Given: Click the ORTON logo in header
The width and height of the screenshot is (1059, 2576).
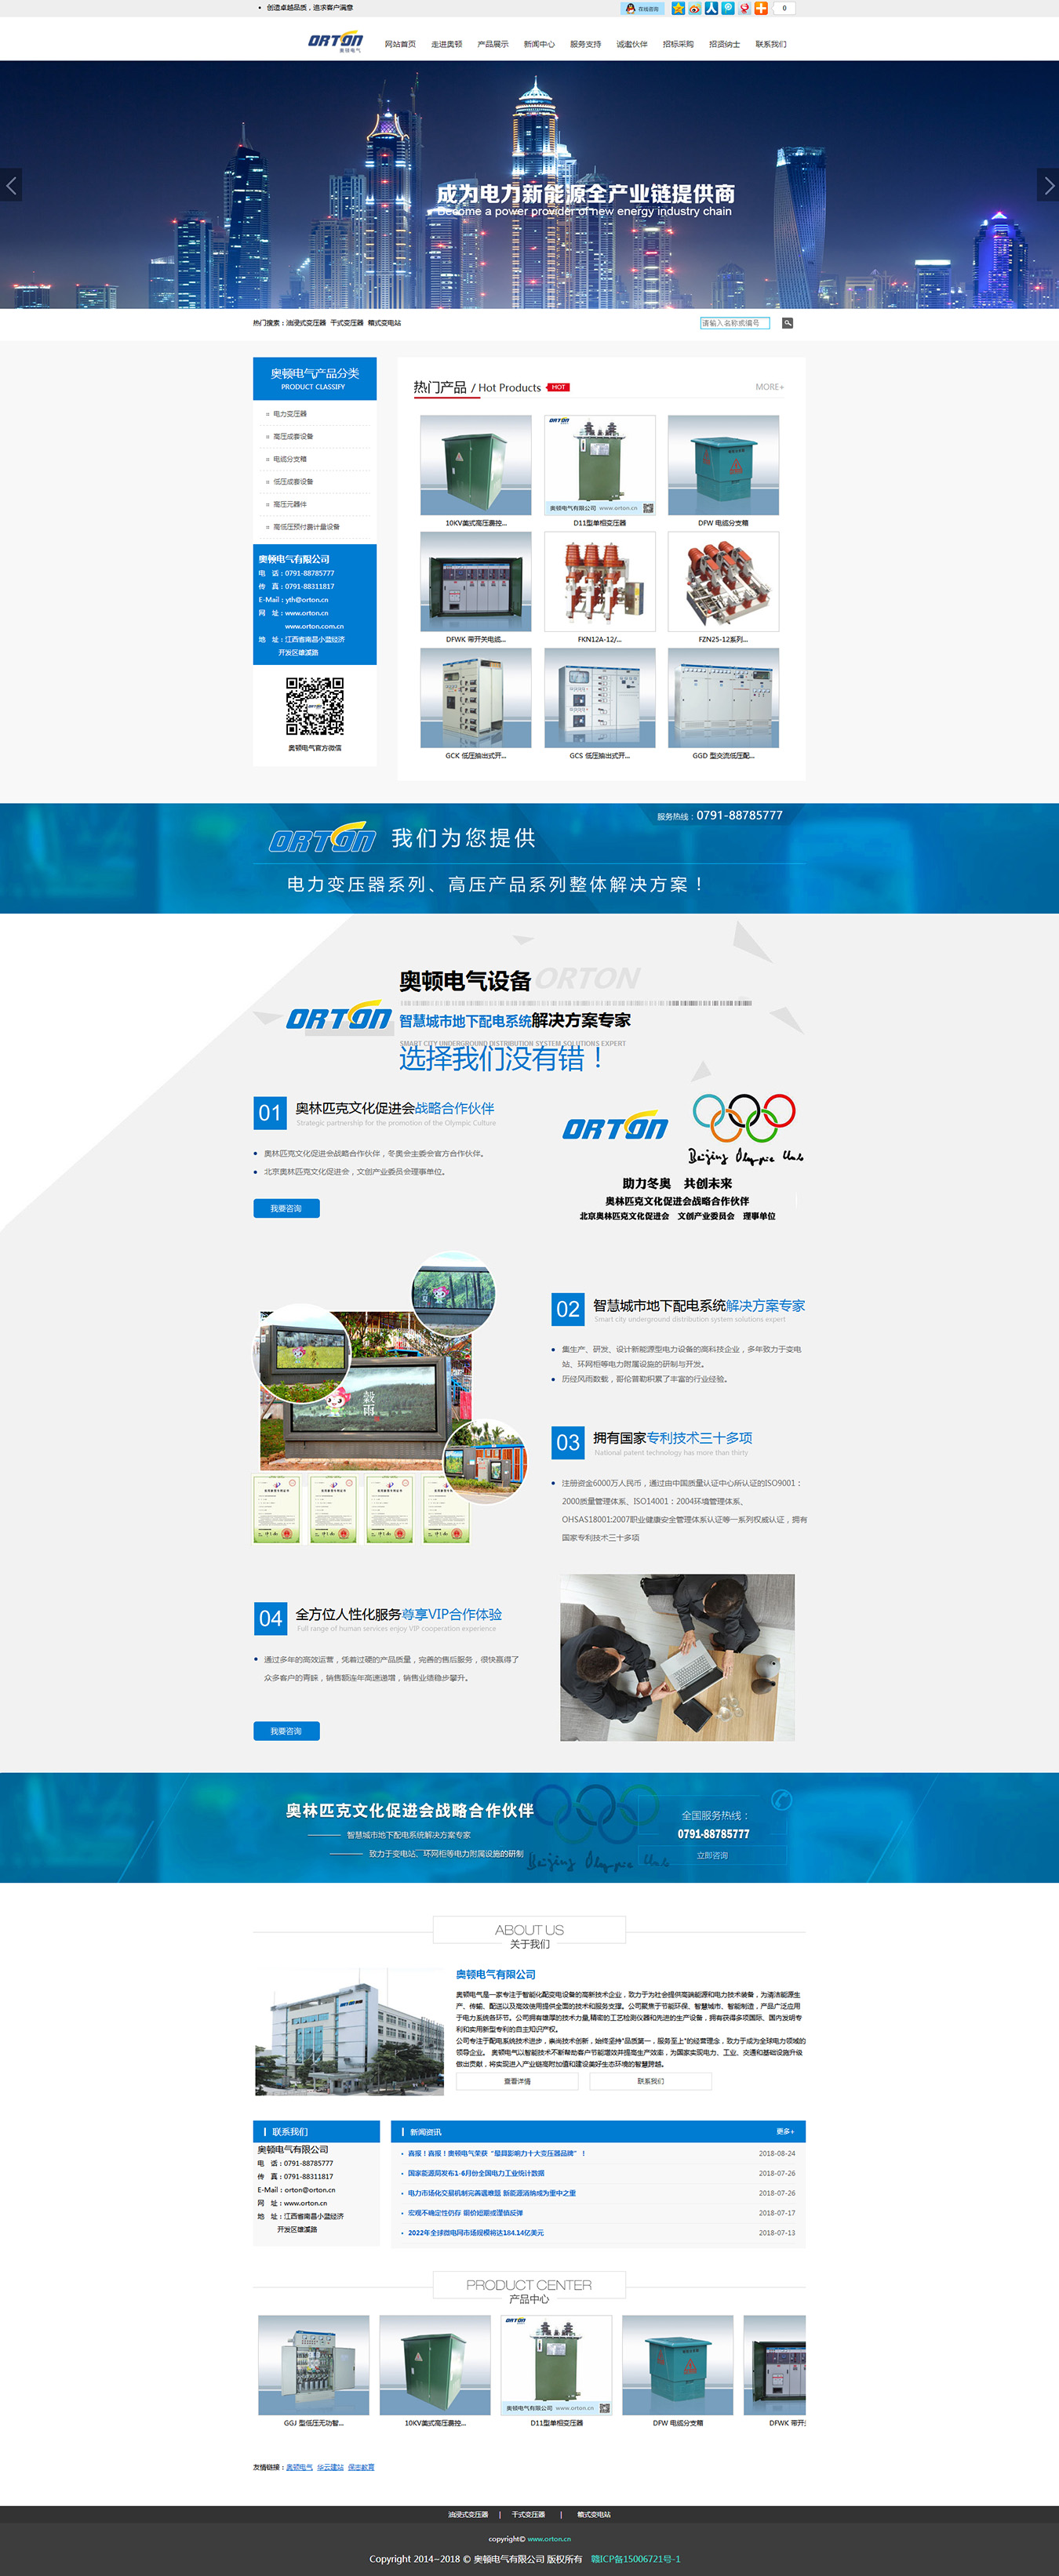Looking at the screenshot, I should pos(335,42).
